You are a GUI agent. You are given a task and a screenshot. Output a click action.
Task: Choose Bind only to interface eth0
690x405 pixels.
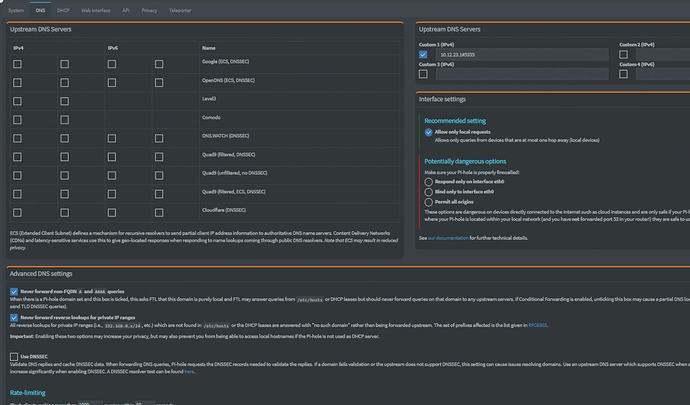(x=429, y=191)
